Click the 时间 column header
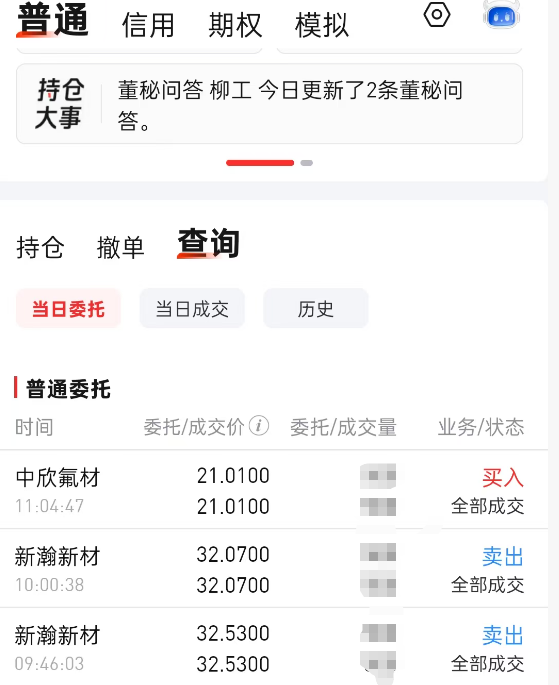 coord(34,427)
